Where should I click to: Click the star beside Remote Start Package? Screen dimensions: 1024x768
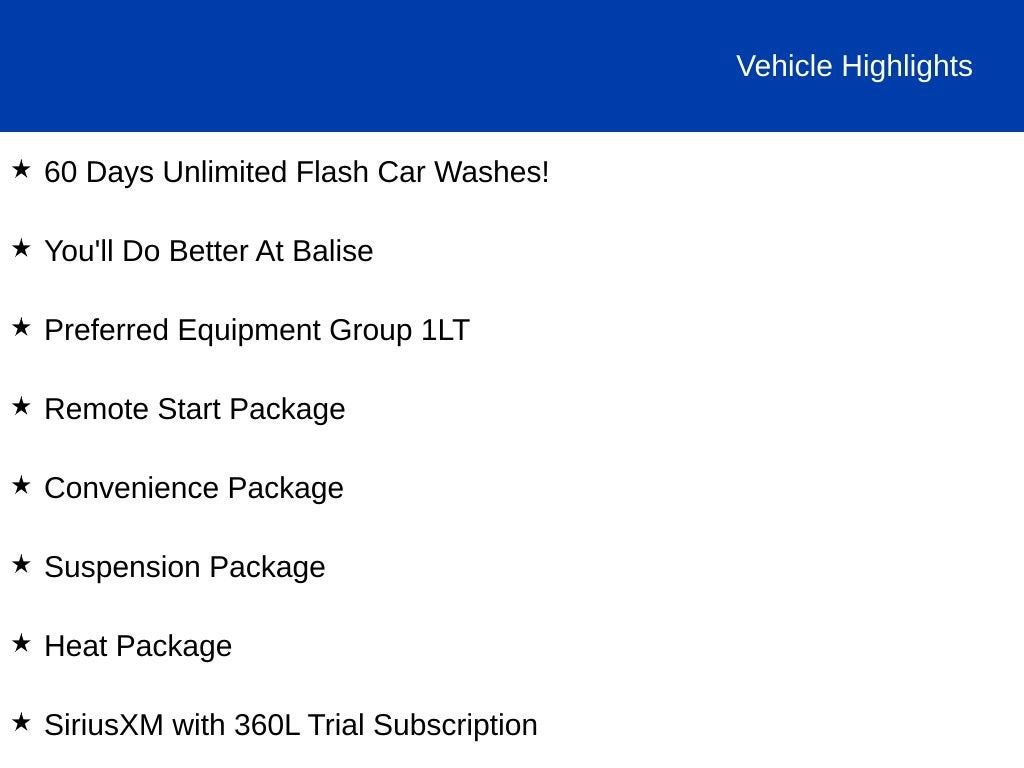(x=21, y=407)
